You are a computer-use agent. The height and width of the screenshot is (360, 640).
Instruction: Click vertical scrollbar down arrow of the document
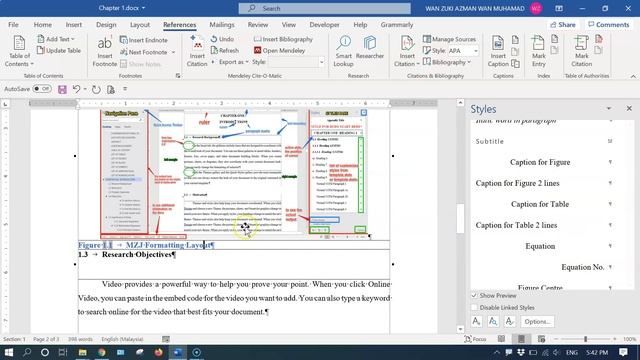tap(460, 329)
